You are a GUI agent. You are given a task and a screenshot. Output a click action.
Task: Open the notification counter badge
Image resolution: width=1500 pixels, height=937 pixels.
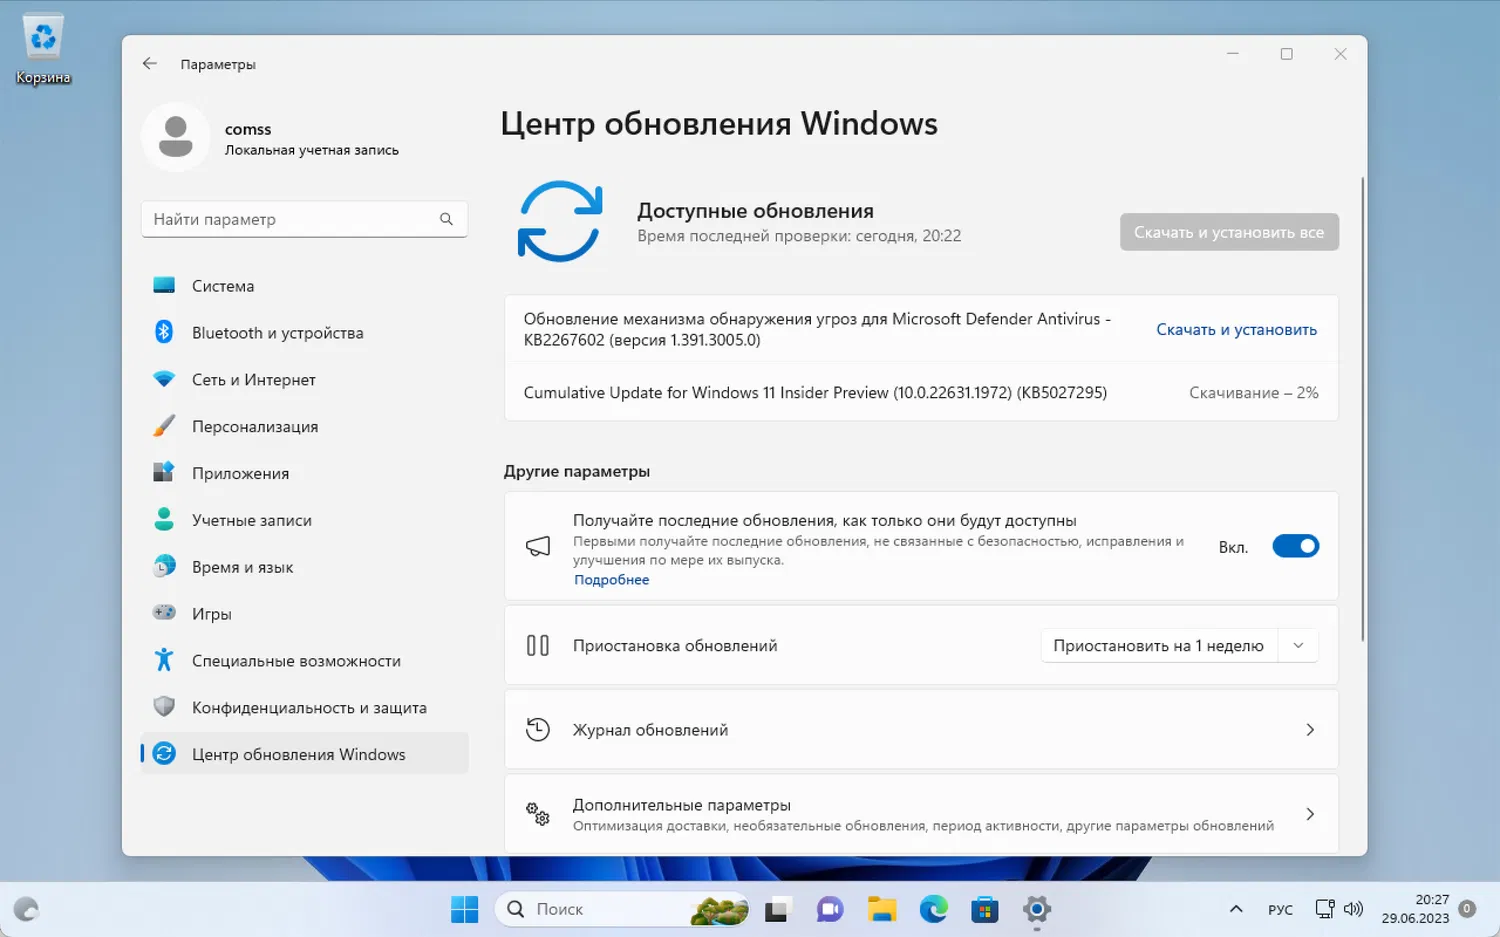click(x=1467, y=909)
